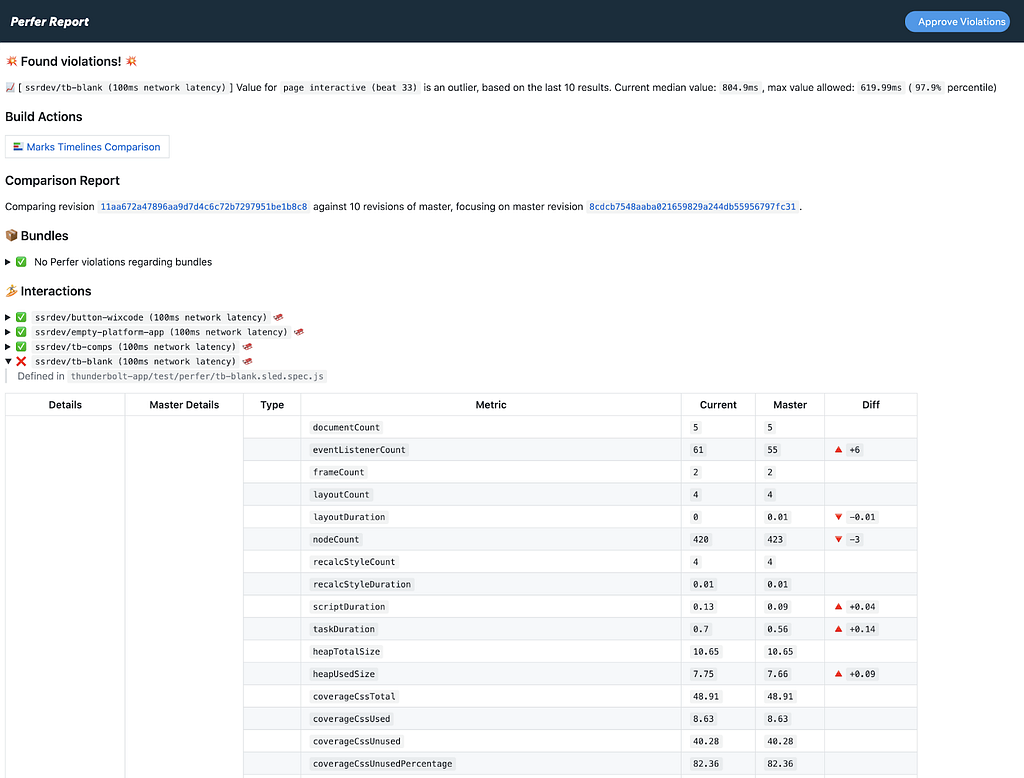Click the Diff column header
The height and width of the screenshot is (778, 1024).
click(871, 405)
